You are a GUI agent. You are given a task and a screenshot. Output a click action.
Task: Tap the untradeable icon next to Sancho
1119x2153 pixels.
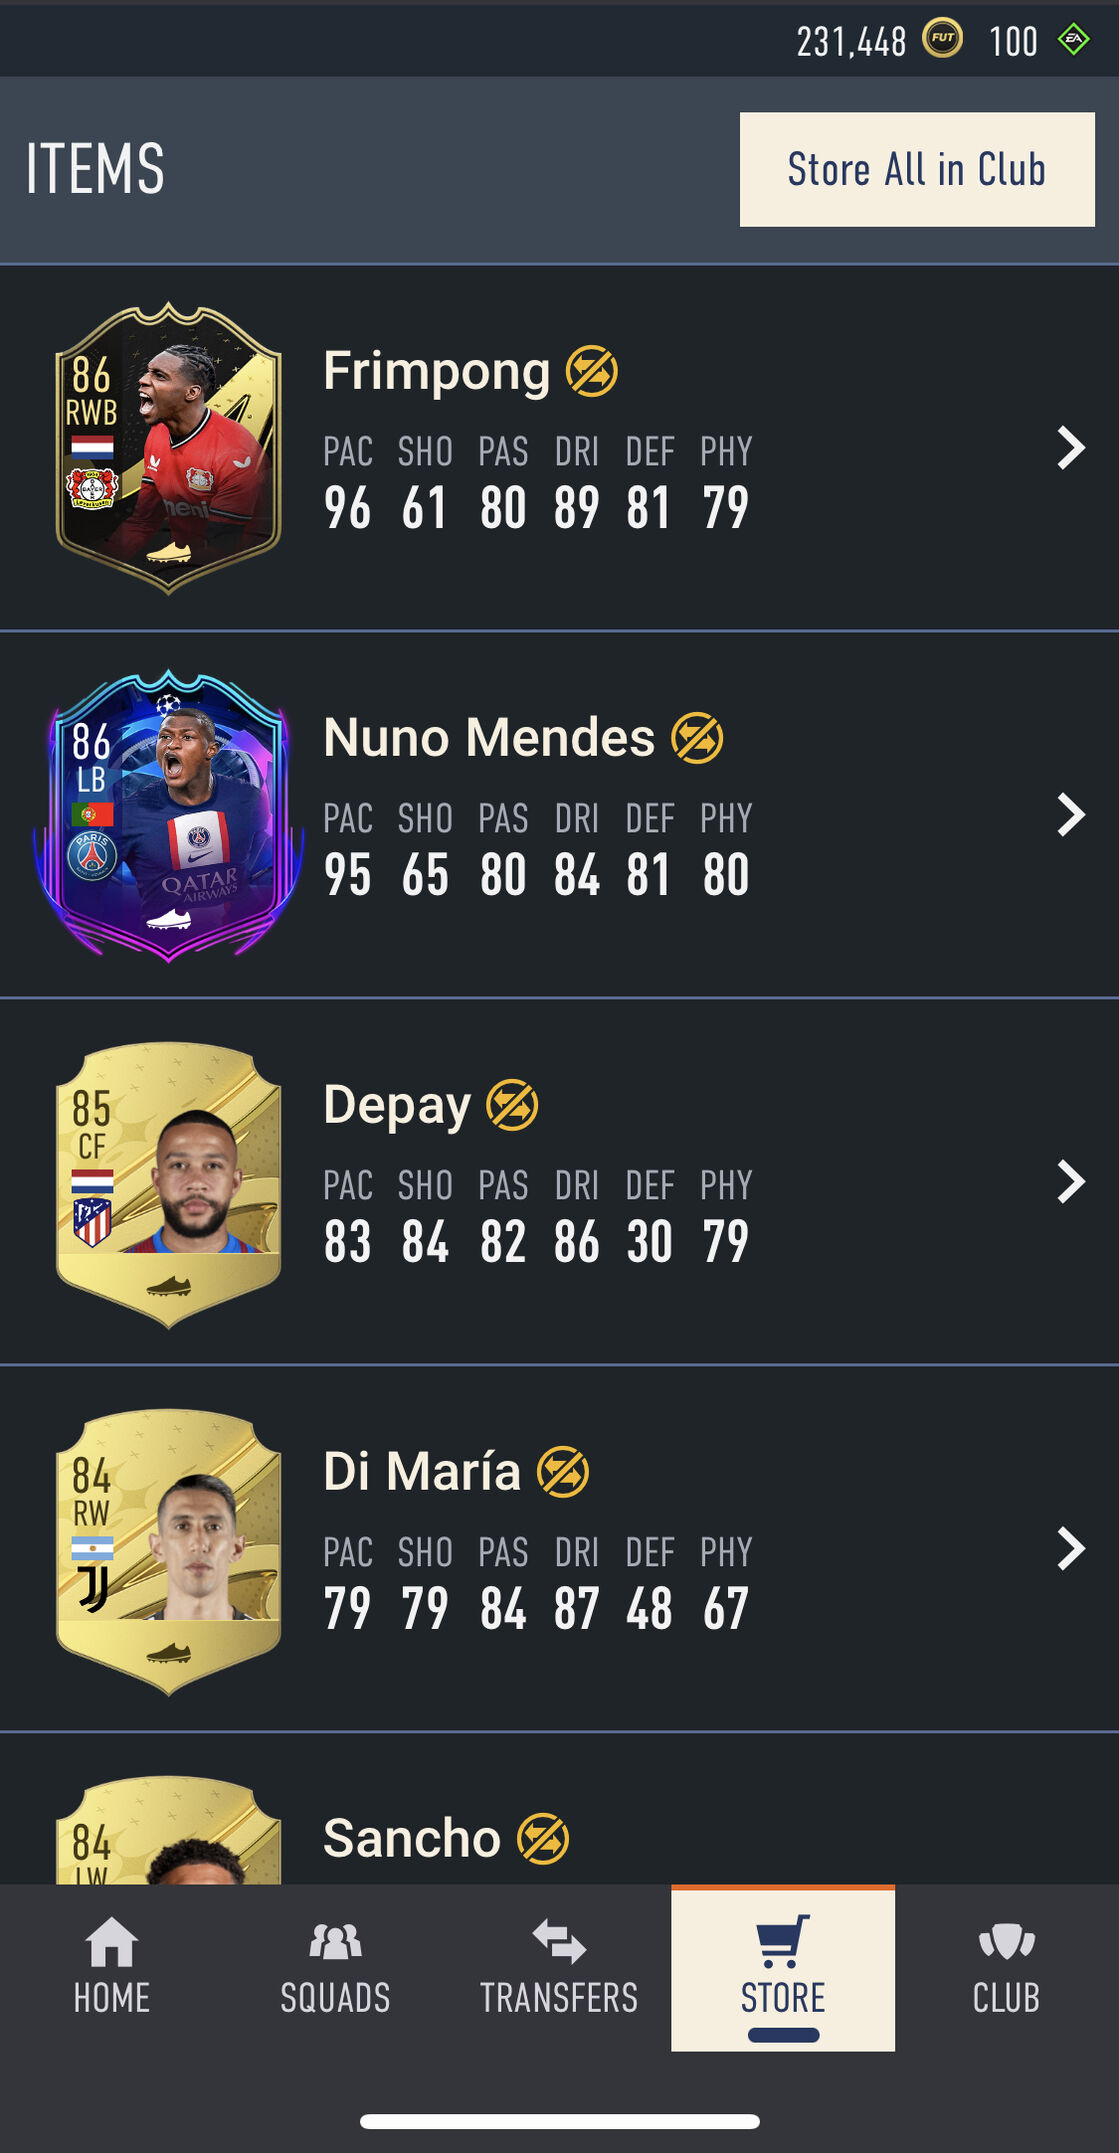[x=543, y=1839]
